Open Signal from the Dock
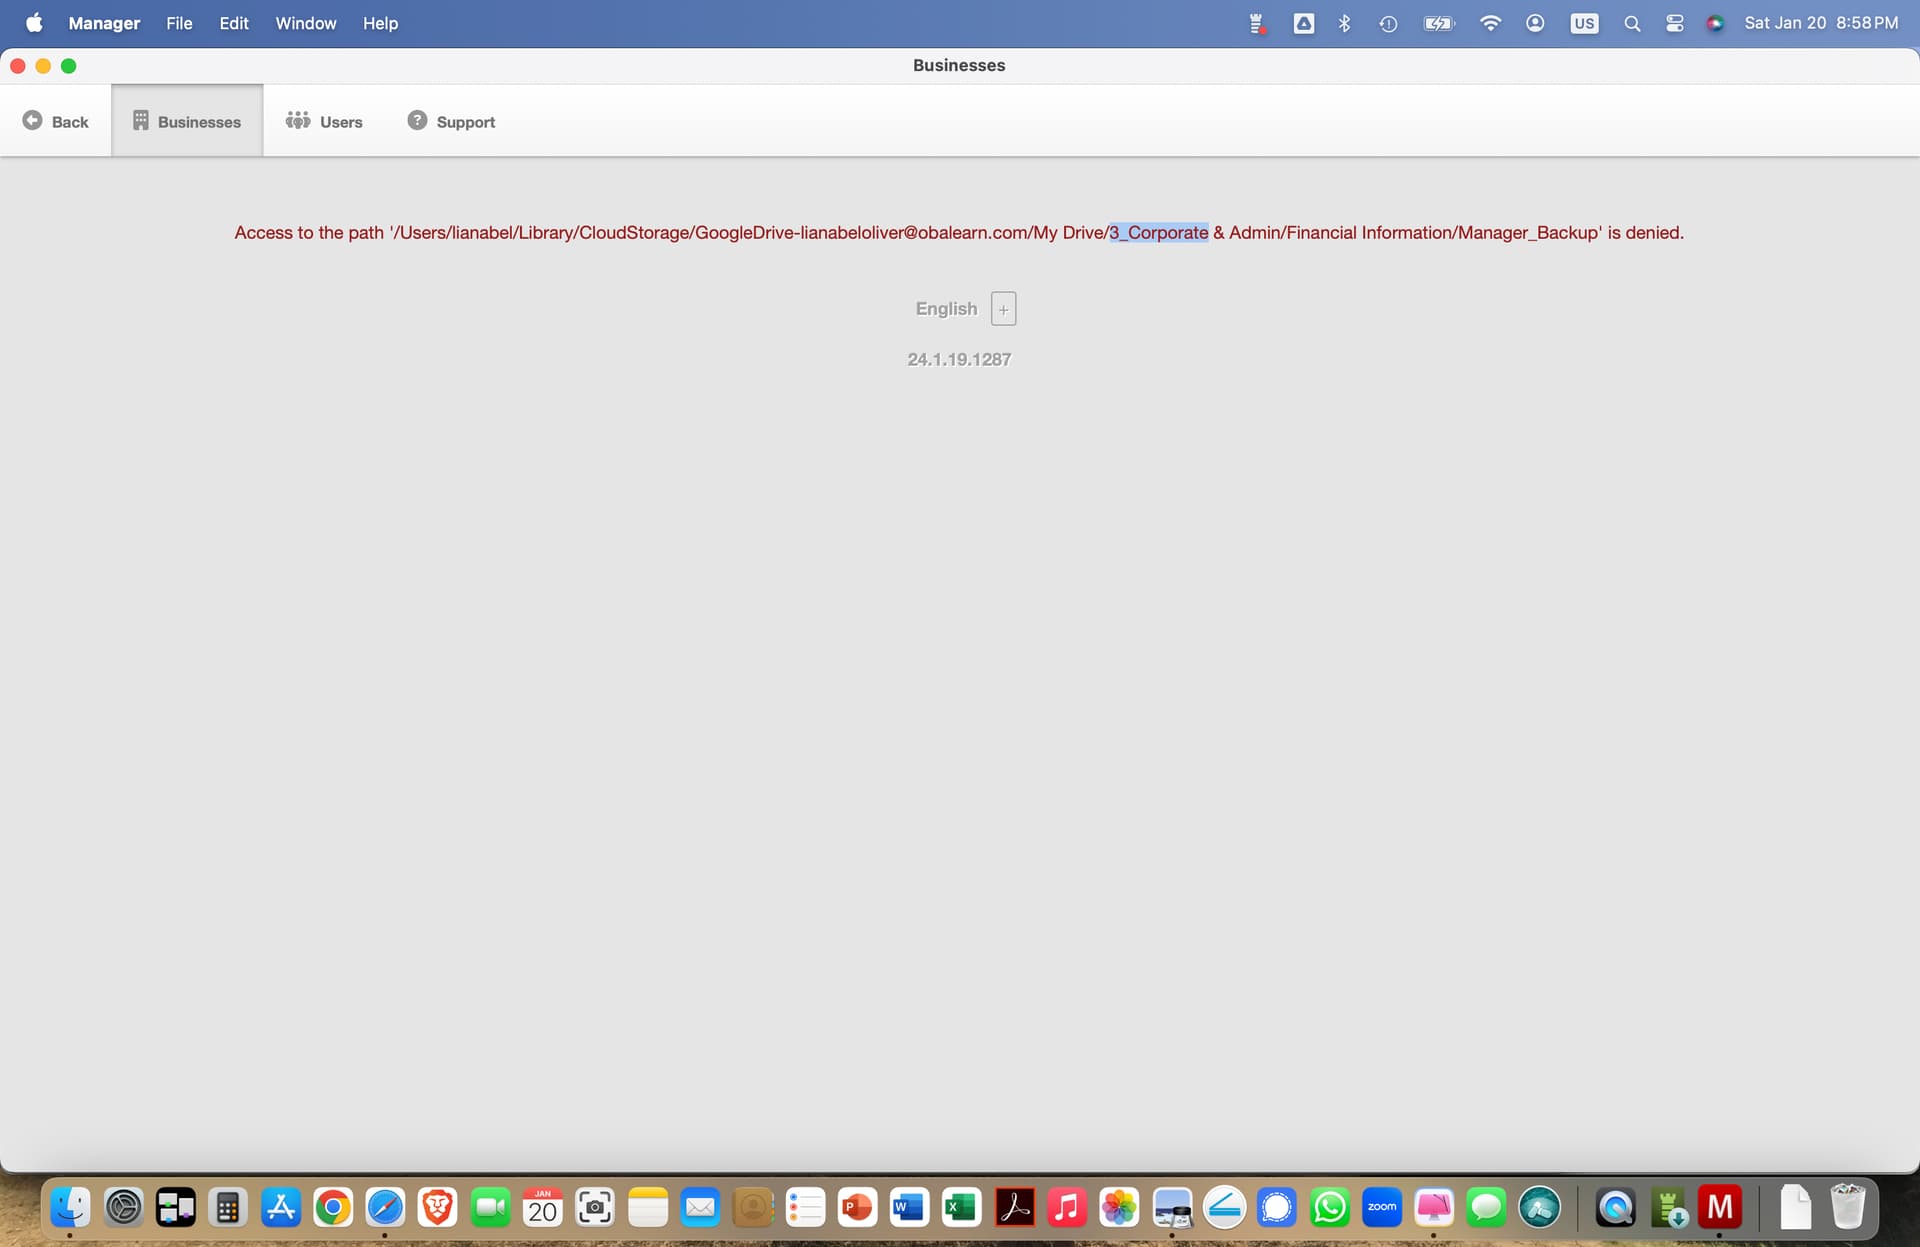1920x1247 pixels. tap(1277, 1207)
